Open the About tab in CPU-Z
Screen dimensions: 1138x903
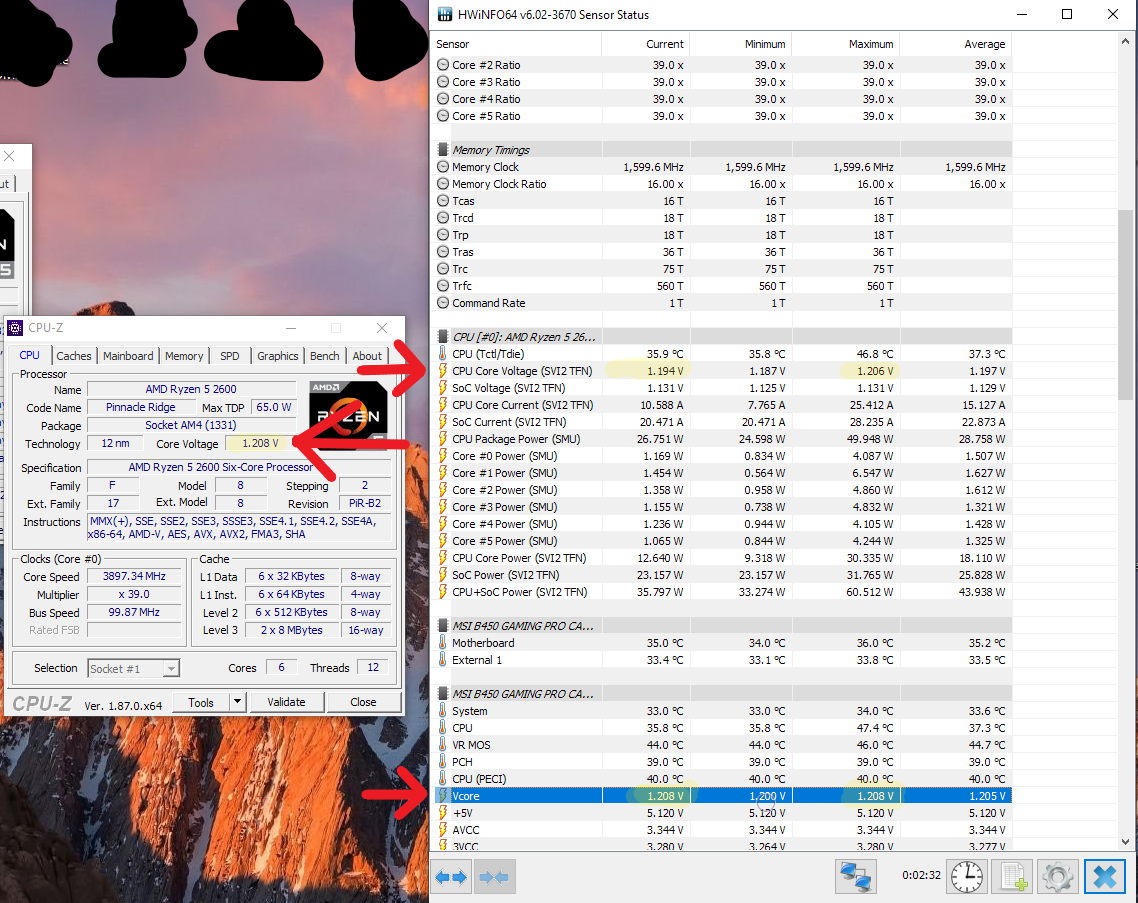(367, 356)
